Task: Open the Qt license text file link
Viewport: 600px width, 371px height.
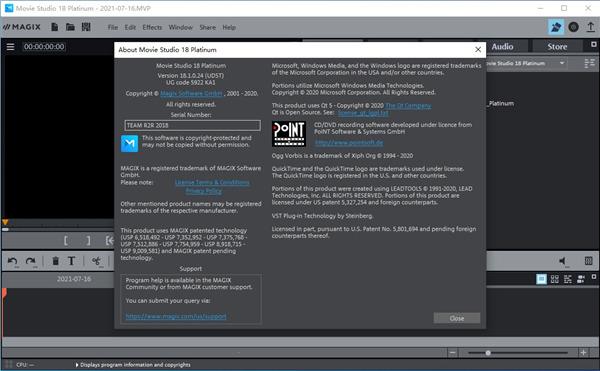Action: (x=363, y=112)
